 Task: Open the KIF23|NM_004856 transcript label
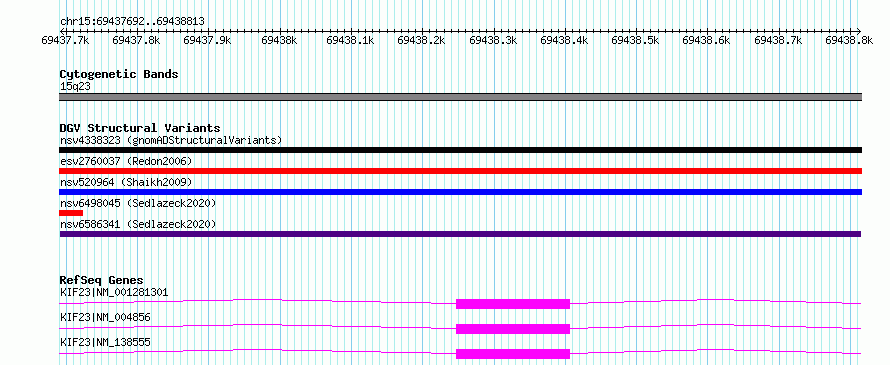(x=106, y=317)
